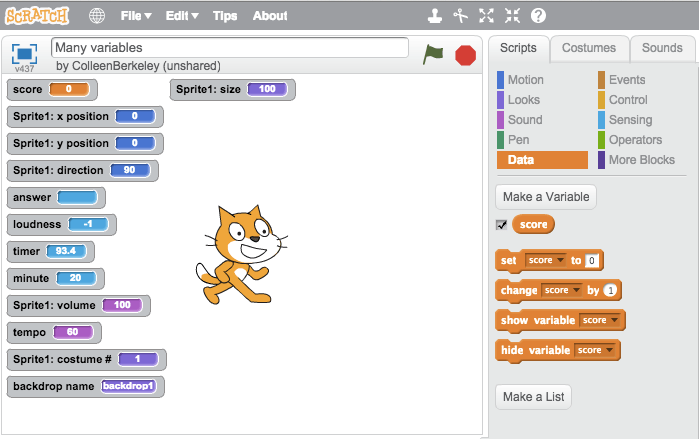Switch to the Costumes tab

click(x=588, y=48)
